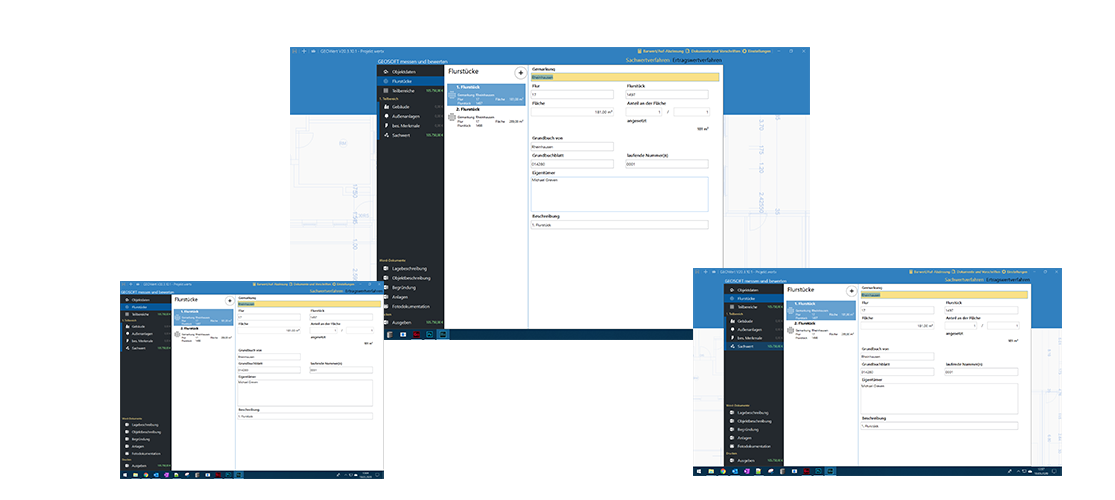Switch to Sachwertverfahren tab in the largest window

coord(646,61)
